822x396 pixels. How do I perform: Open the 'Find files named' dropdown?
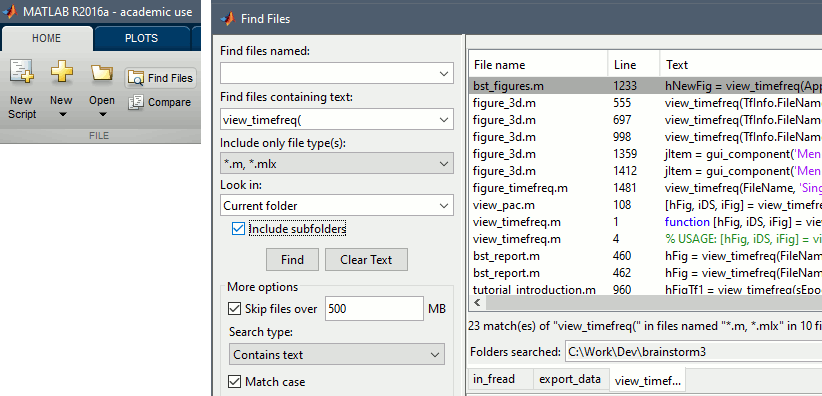[x=444, y=74]
